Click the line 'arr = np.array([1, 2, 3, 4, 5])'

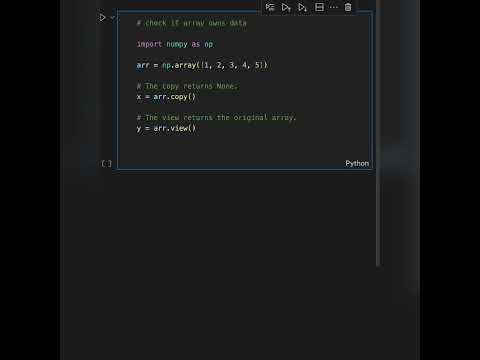pos(202,65)
